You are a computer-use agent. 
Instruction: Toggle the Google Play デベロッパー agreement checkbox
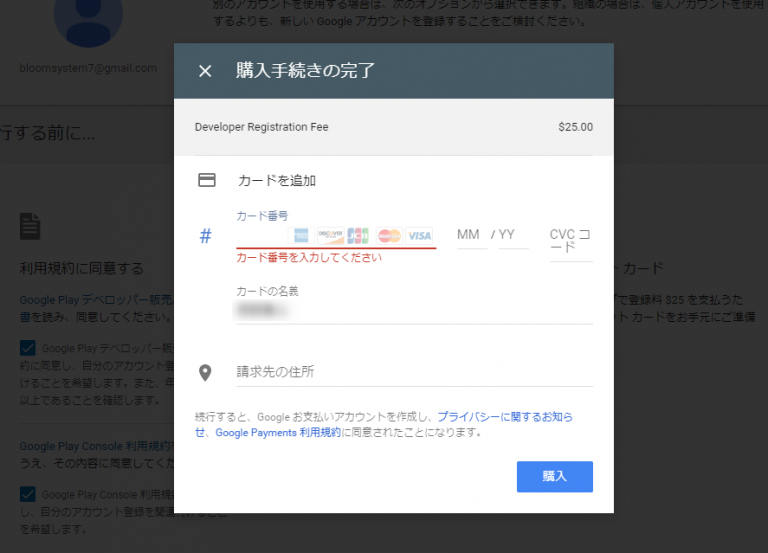point(28,347)
